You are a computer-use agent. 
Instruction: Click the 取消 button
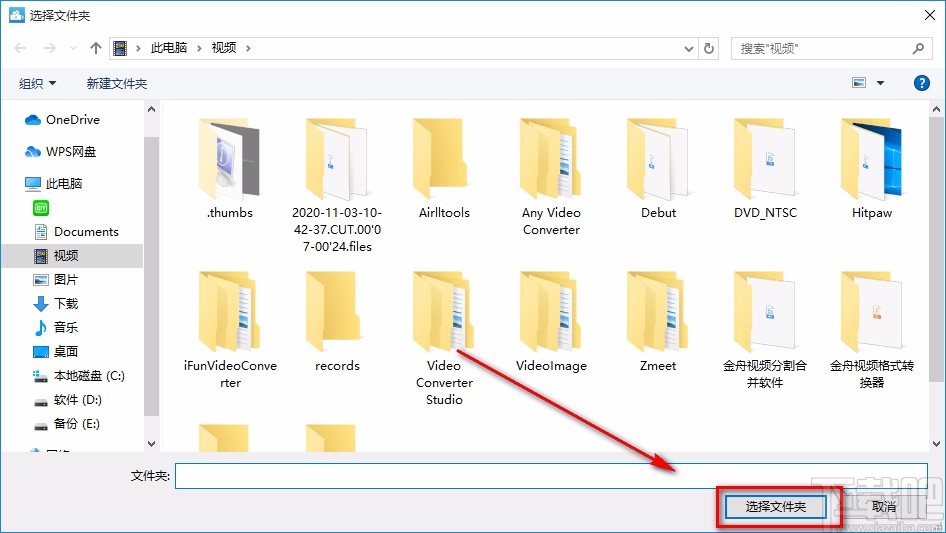pyautogui.click(x=884, y=506)
